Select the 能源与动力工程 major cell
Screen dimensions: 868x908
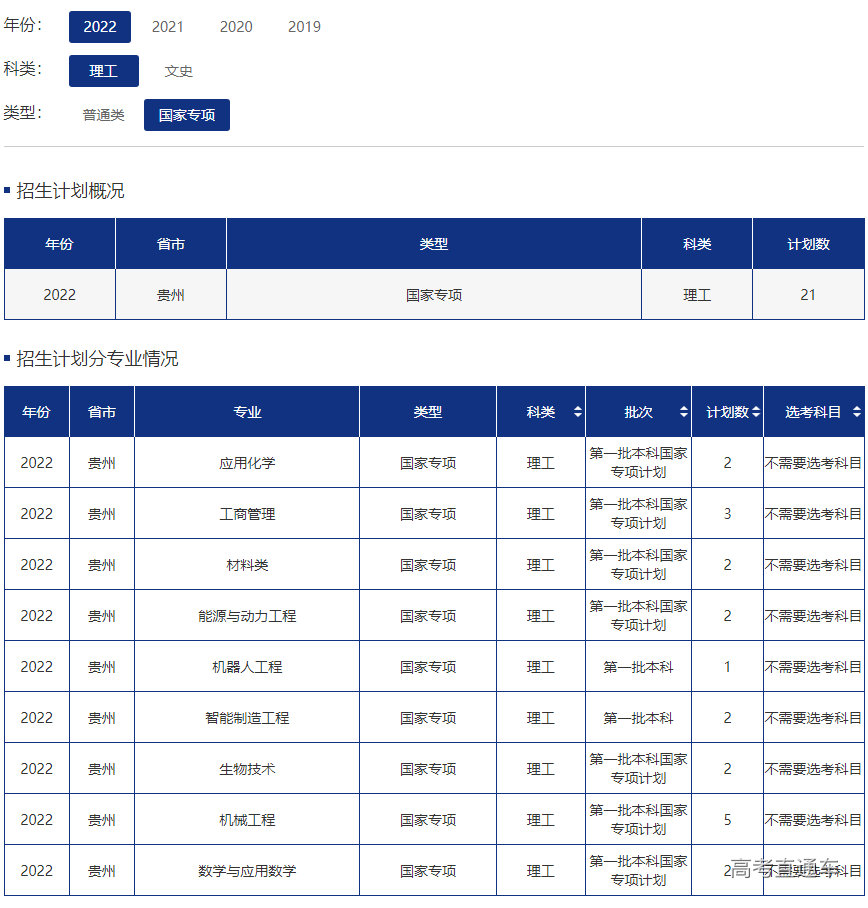click(247, 616)
